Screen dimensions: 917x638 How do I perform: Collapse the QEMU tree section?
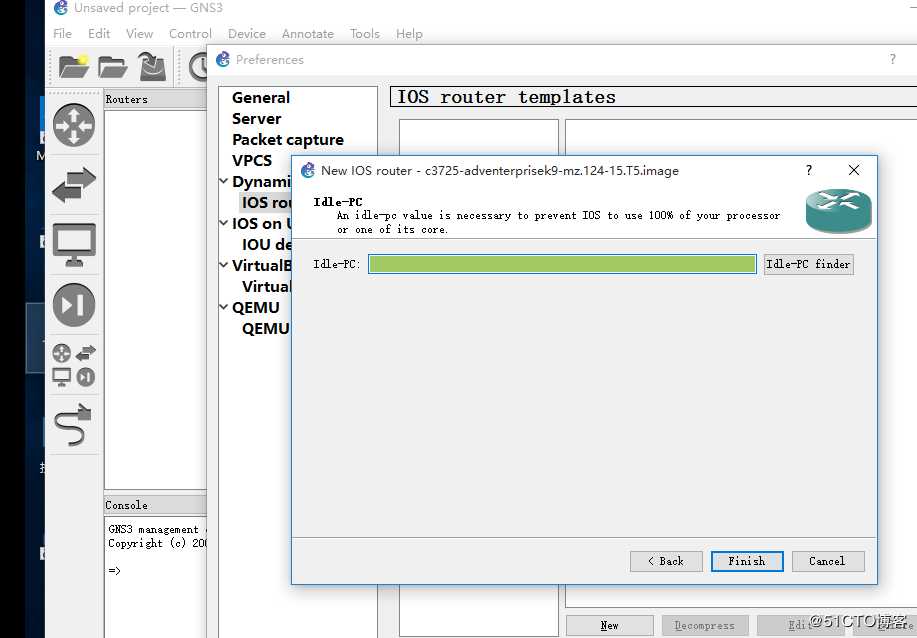pos(223,307)
